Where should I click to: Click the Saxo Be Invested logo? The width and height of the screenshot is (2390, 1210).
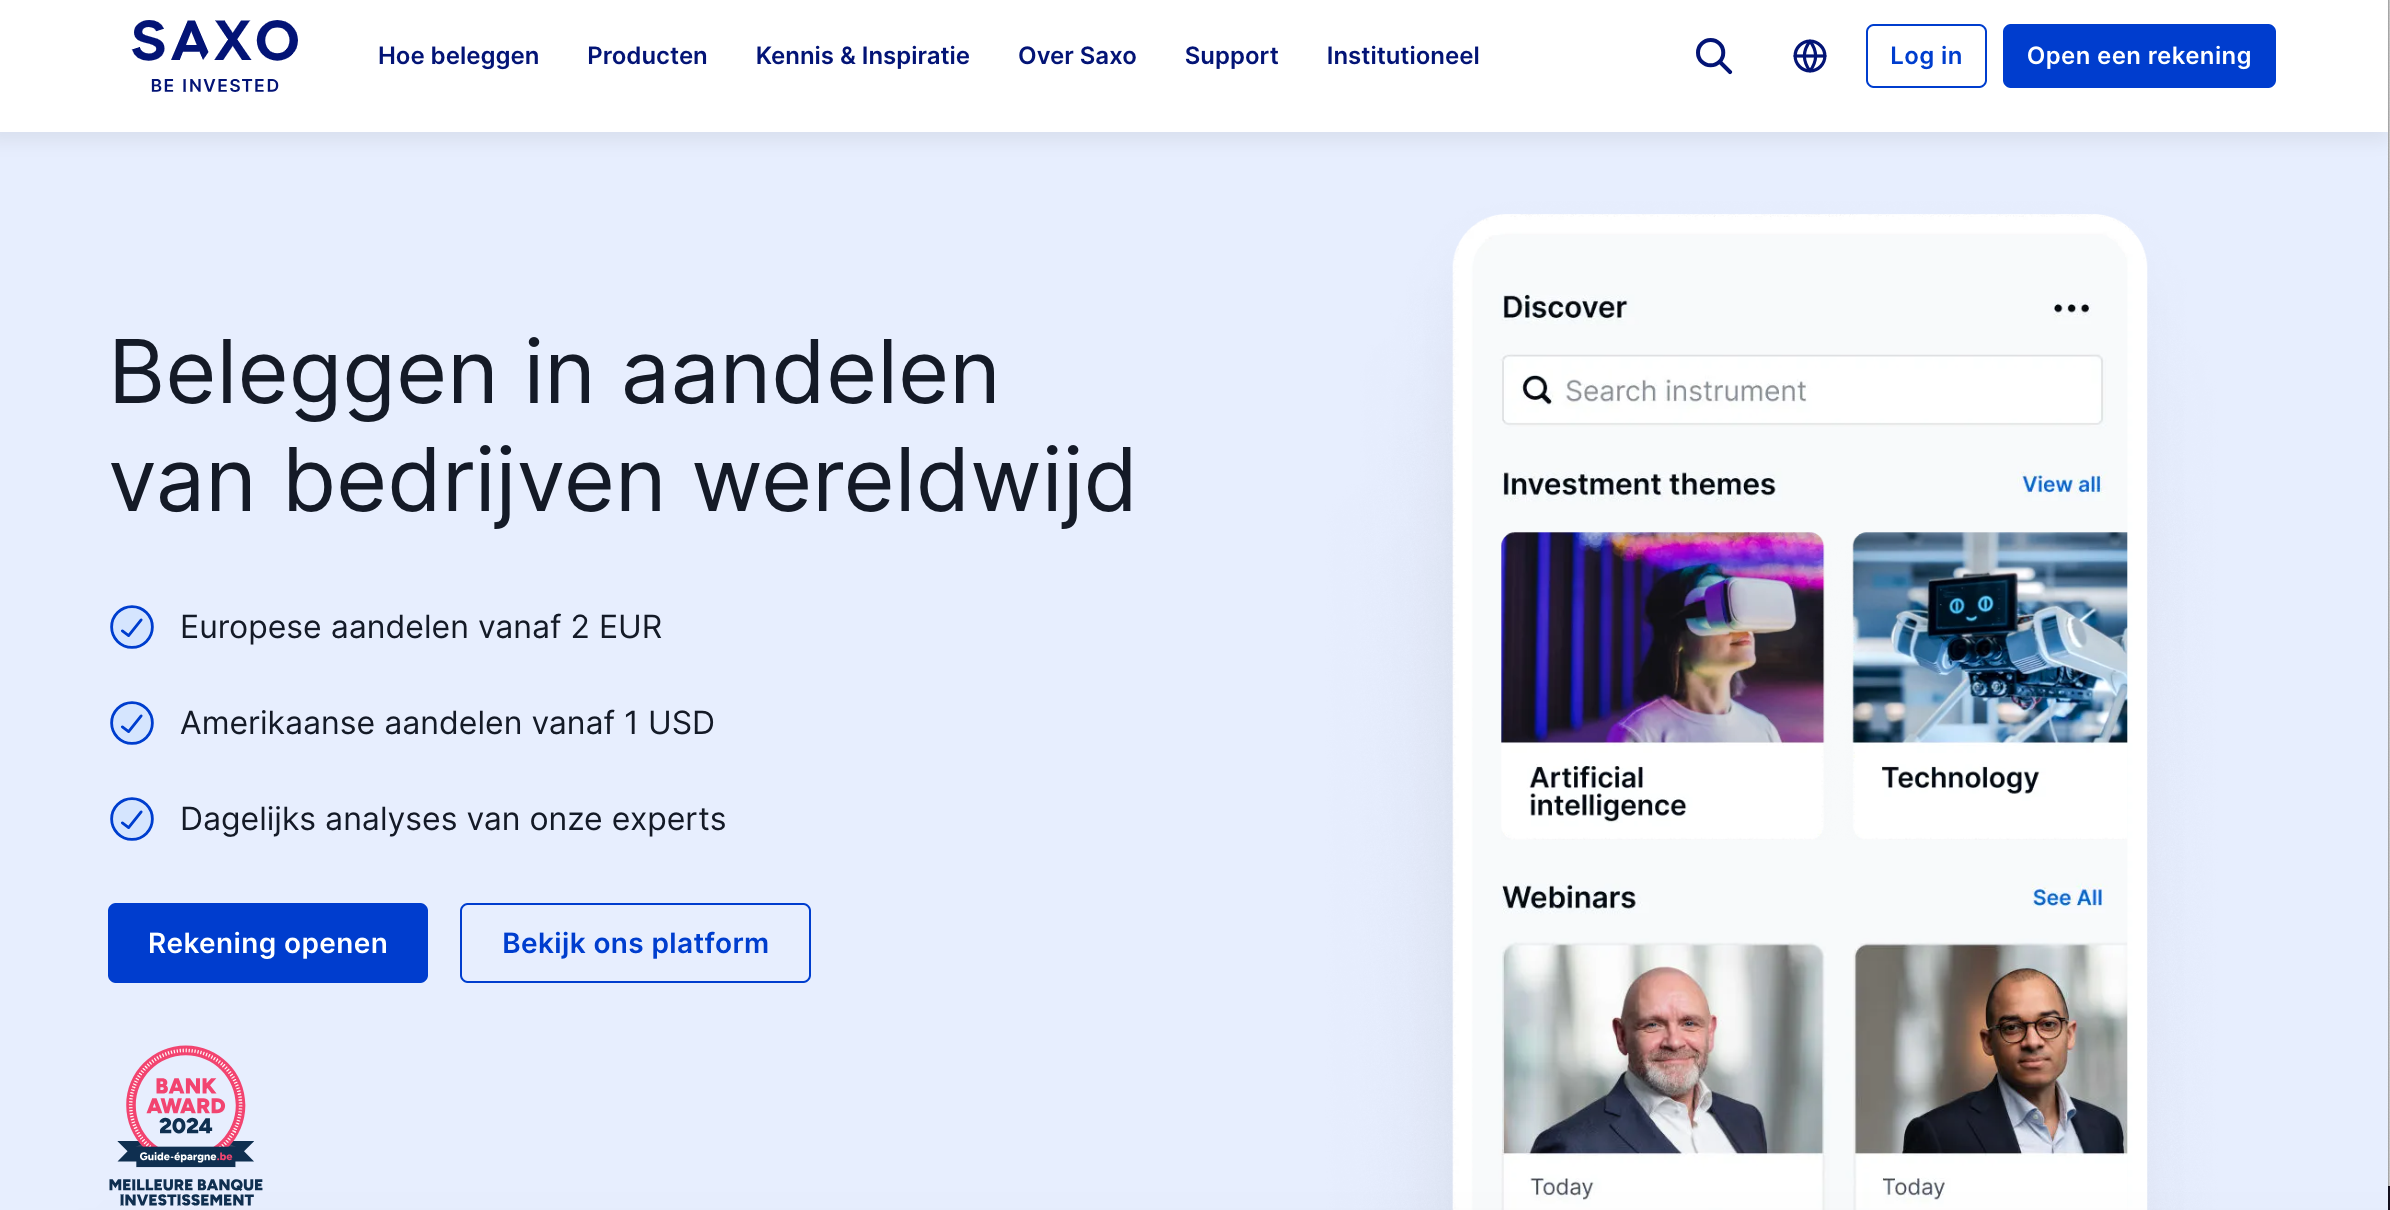[x=215, y=56]
